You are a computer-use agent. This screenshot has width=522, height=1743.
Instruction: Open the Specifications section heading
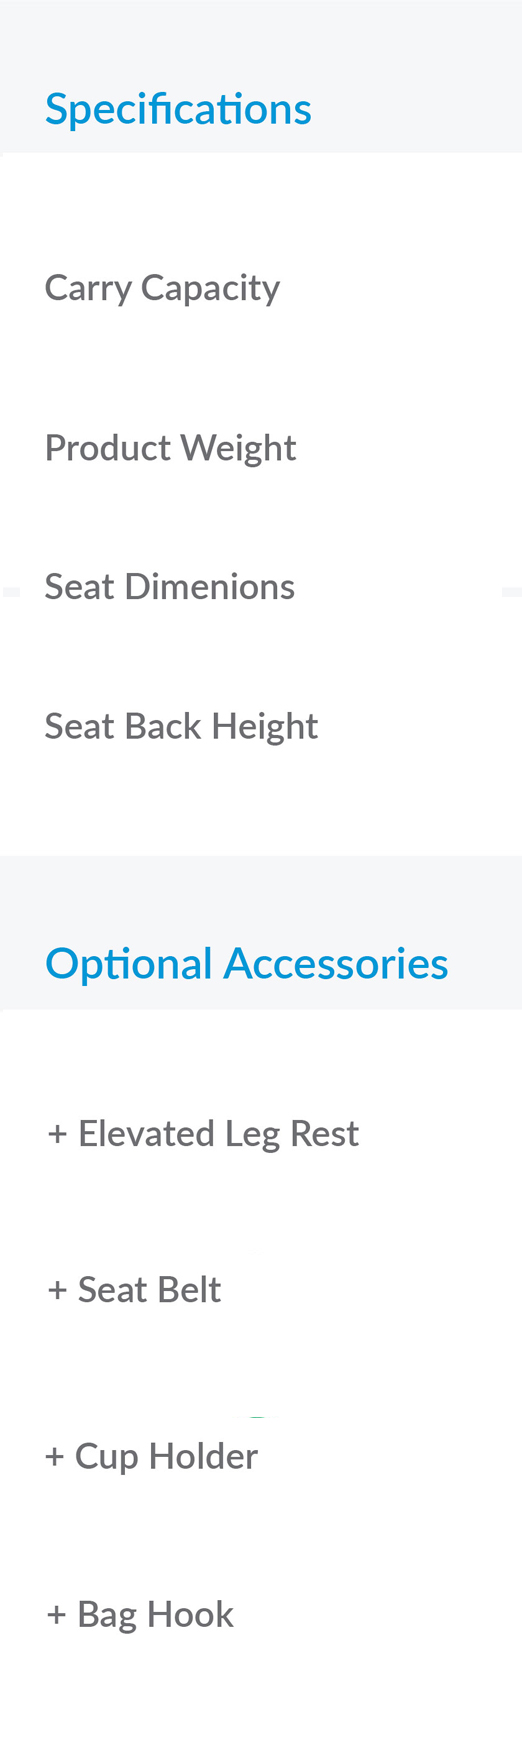(178, 109)
